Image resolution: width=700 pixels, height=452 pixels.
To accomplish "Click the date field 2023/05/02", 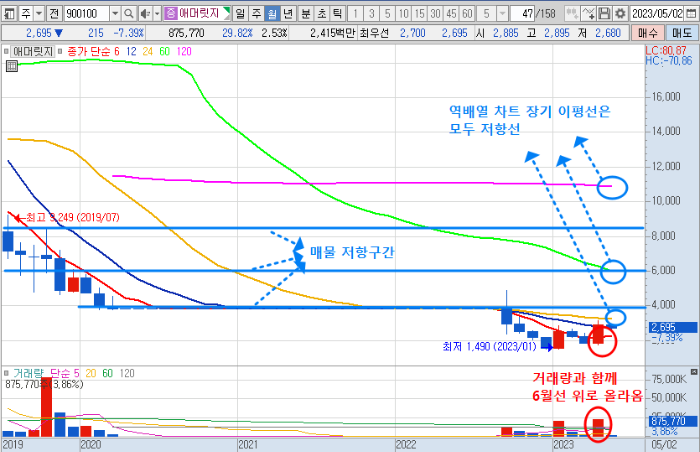I will point(657,13).
